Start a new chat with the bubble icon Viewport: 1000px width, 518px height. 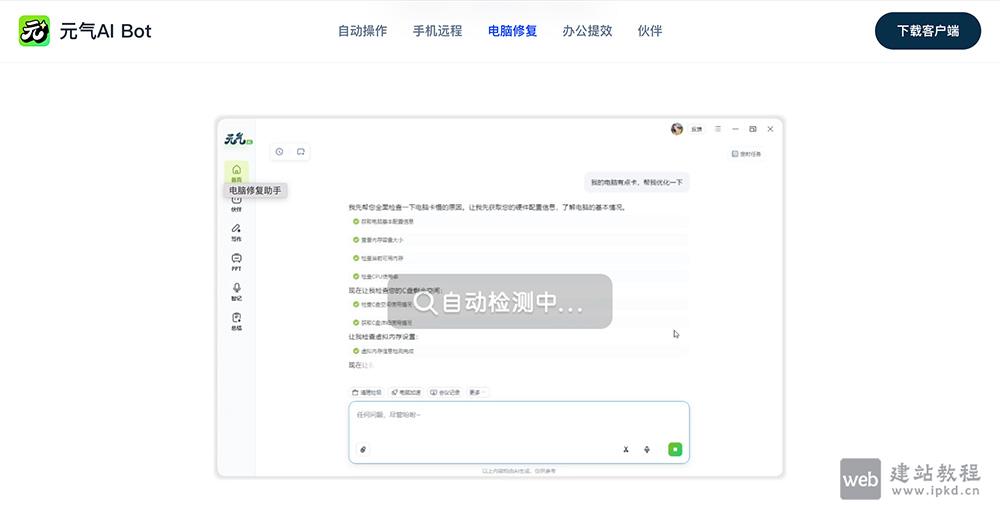pos(300,152)
